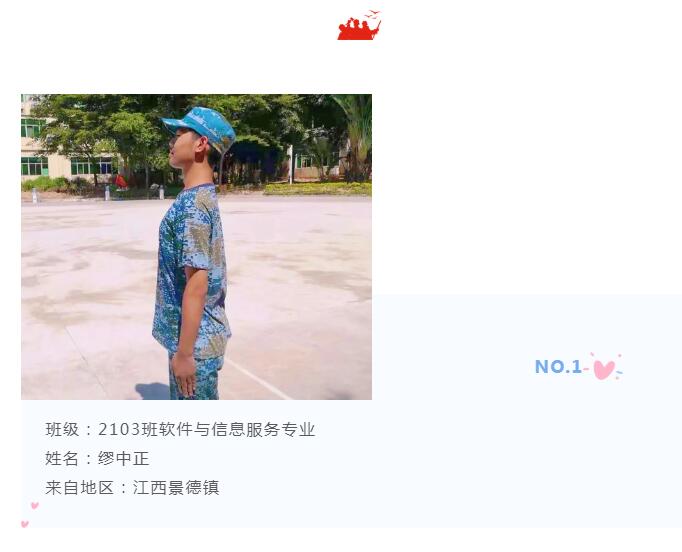The height and width of the screenshot is (552, 682).
Task: Click the location text 江西景德镇
Action: (x=176, y=488)
